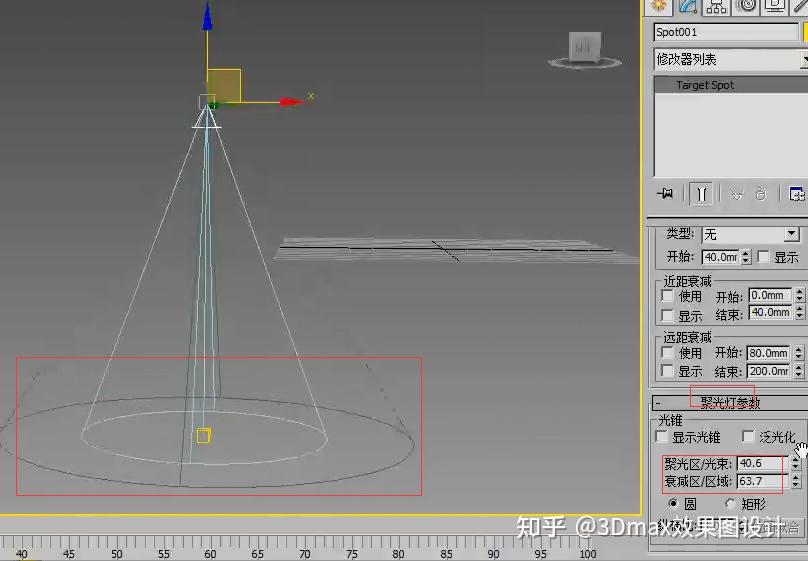Click near attenuation 开始 spinner
The width and height of the screenshot is (808, 561).
pyautogui.click(x=799, y=295)
